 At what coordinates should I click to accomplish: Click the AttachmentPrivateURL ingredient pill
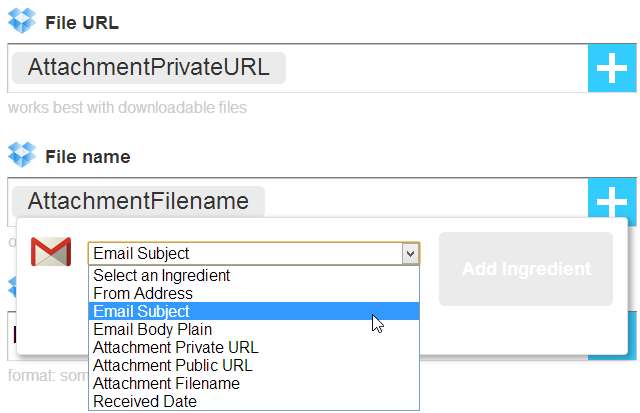[149, 68]
